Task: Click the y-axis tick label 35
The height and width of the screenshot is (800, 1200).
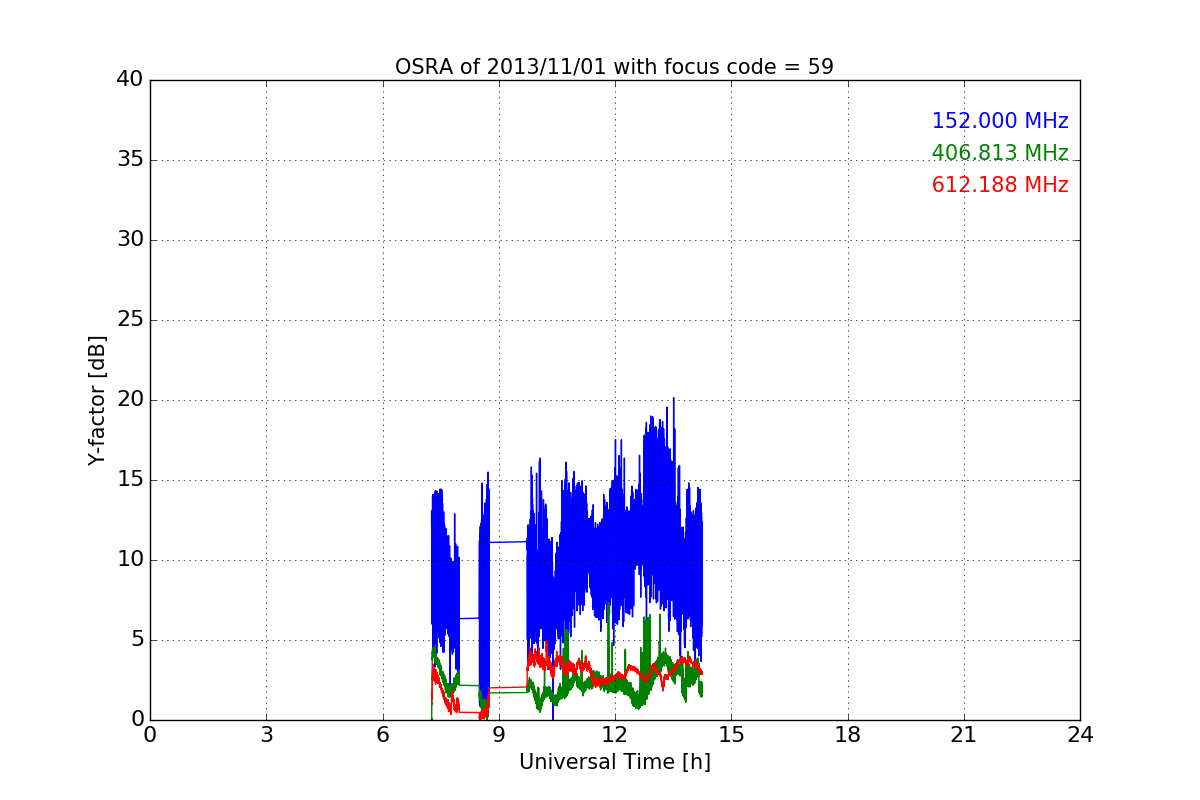Action: (x=130, y=160)
